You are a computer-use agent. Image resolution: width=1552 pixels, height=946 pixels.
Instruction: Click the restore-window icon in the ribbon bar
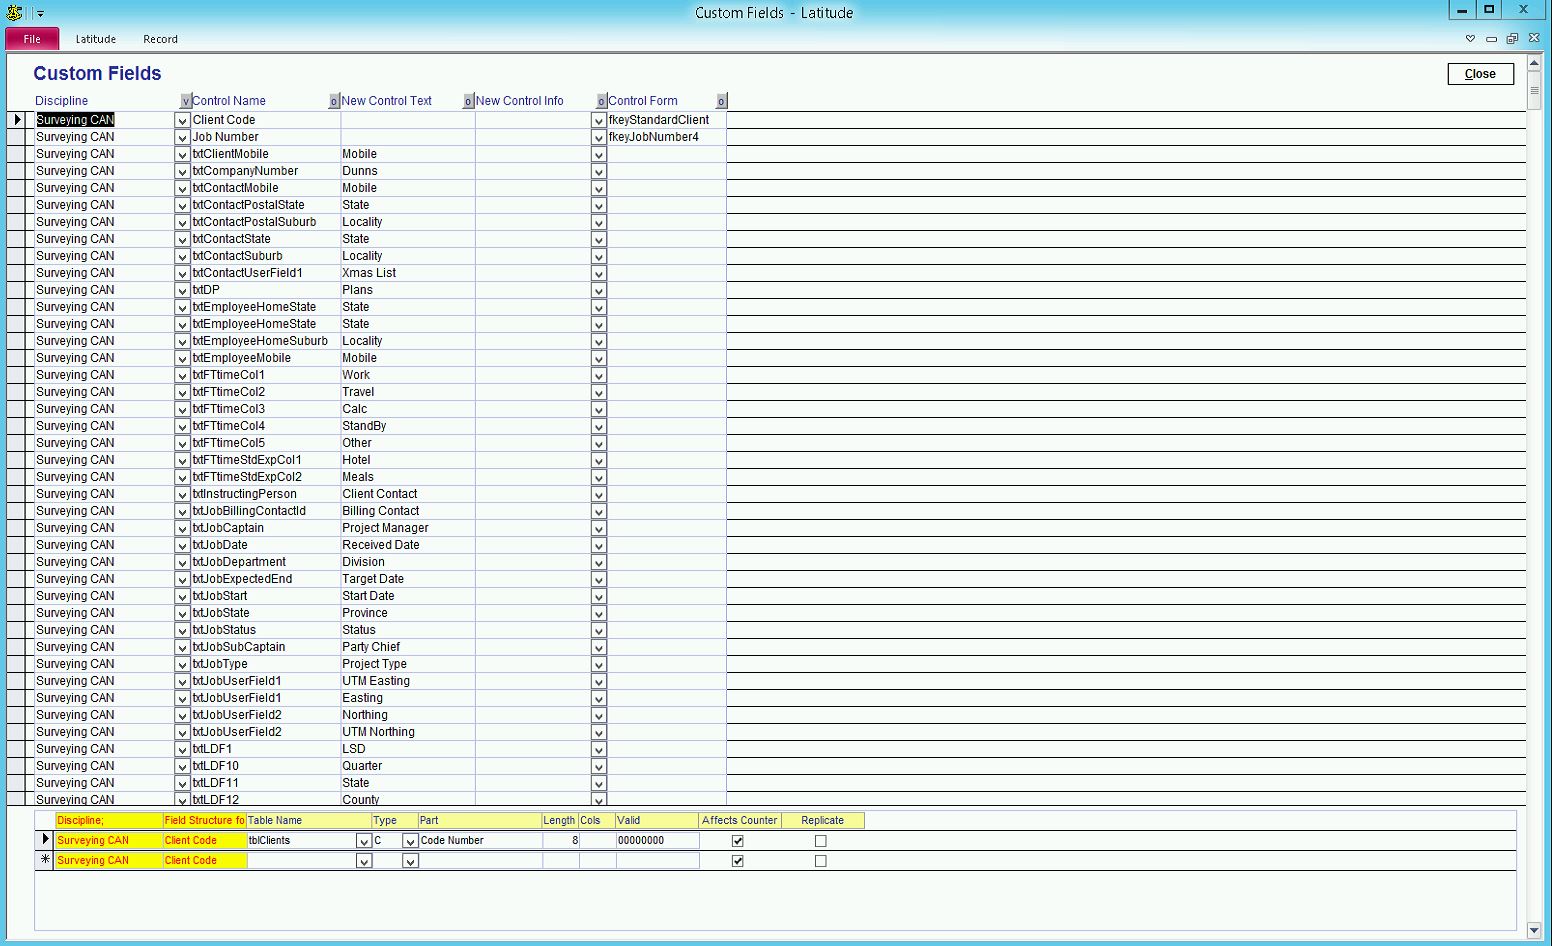click(1512, 39)
